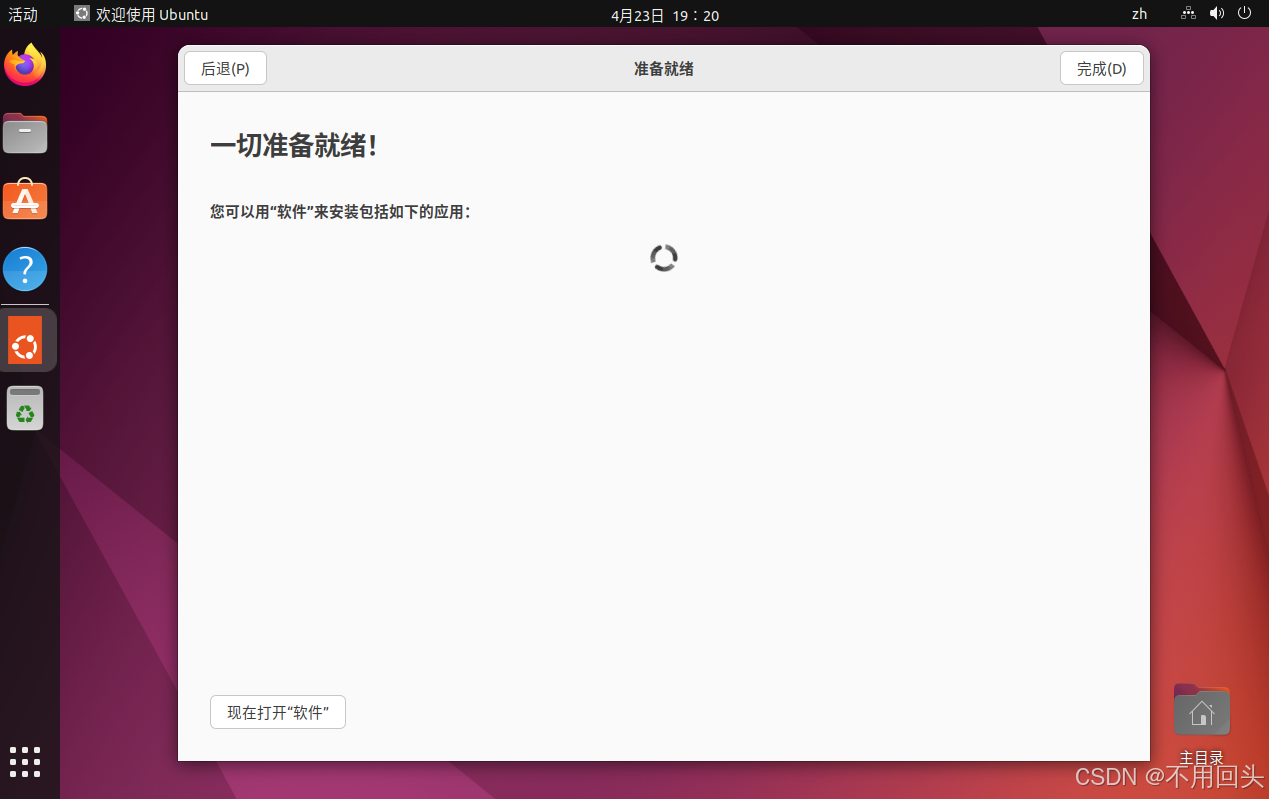Viewport: 1269px width, 799px height.
Task: Open the Help icon in dock
Action: pyautogui.click(x=26, y=269)
